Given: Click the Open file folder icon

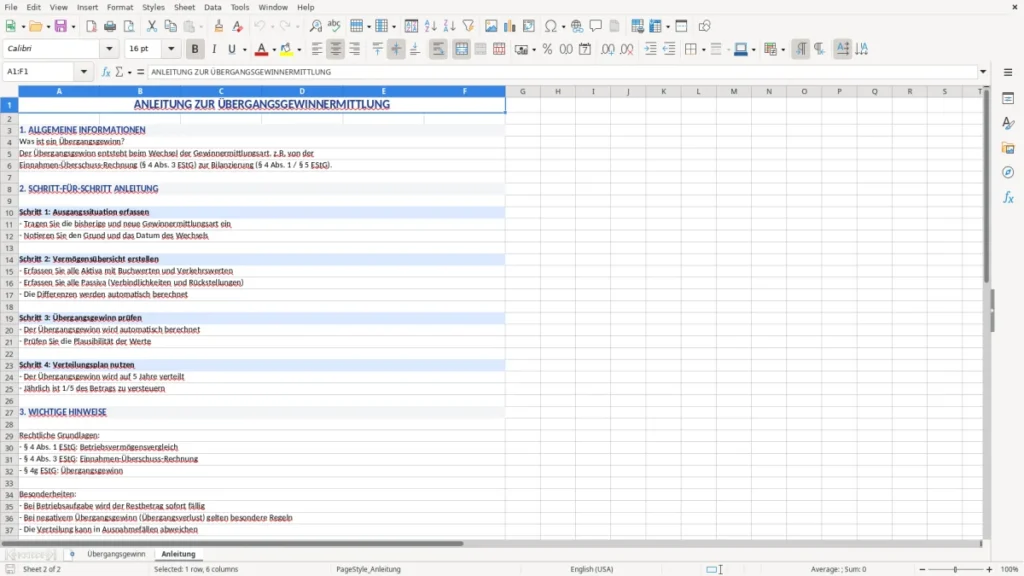Looking at the screenshot, I should pos(35,26).
